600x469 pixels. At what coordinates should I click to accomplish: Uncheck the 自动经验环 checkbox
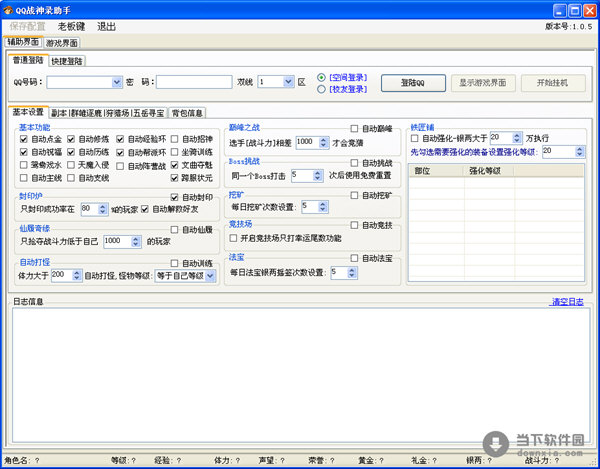click(120, 139)
